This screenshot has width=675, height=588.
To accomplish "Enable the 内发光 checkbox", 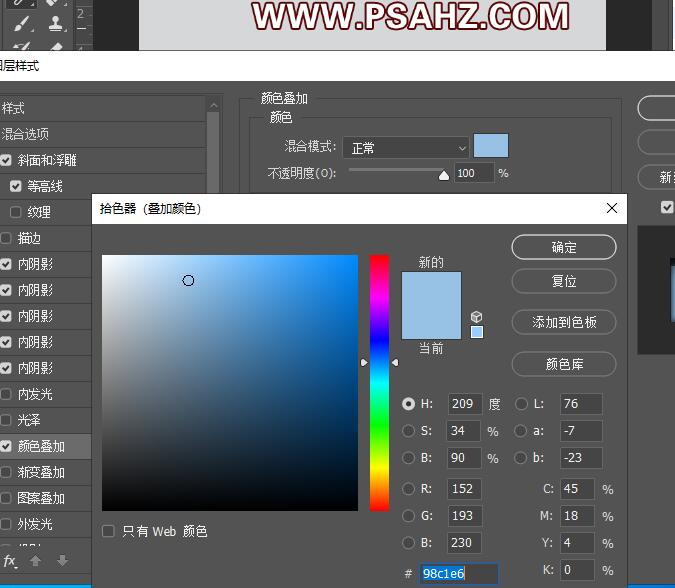I will pyautogui.click(x=6, y=394).
